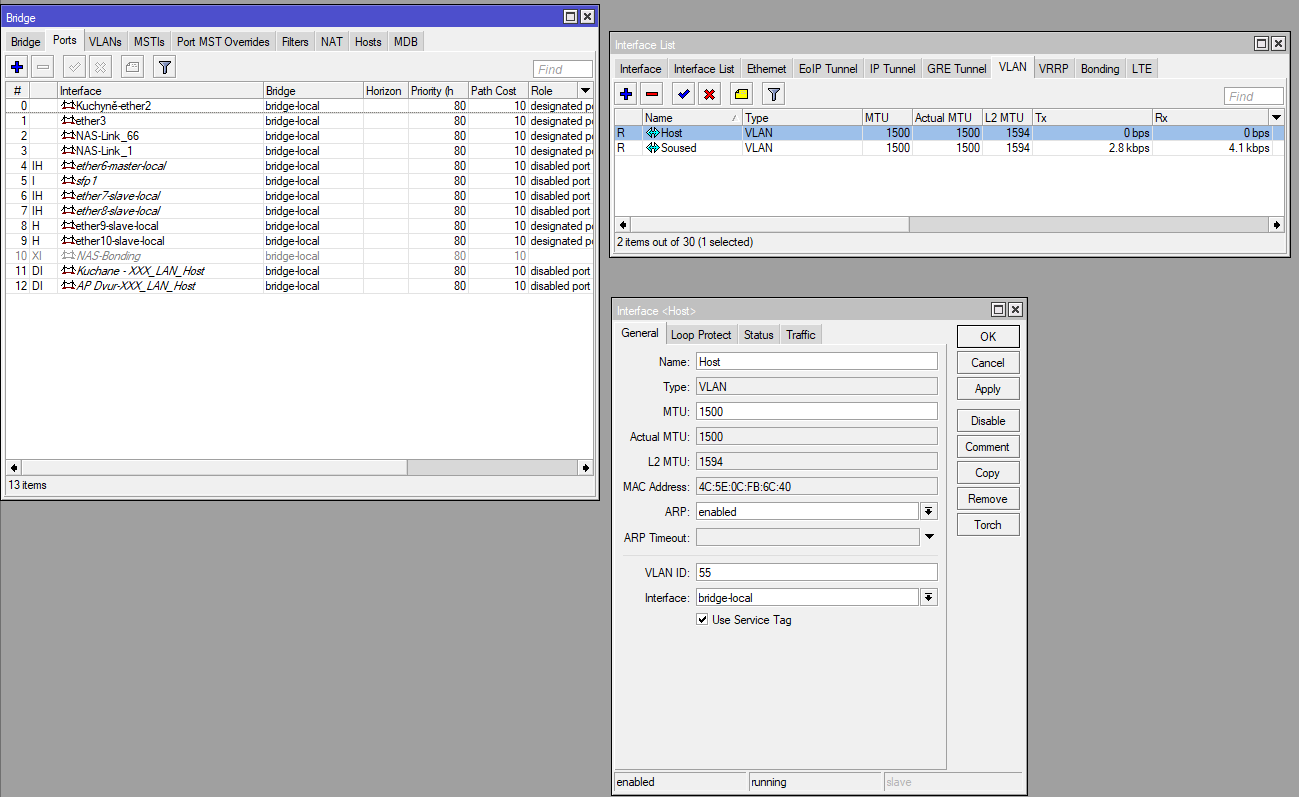The image size is (1299, 797).
Task: Open ARP mode dropdown
Action: [x=928, y=511]
